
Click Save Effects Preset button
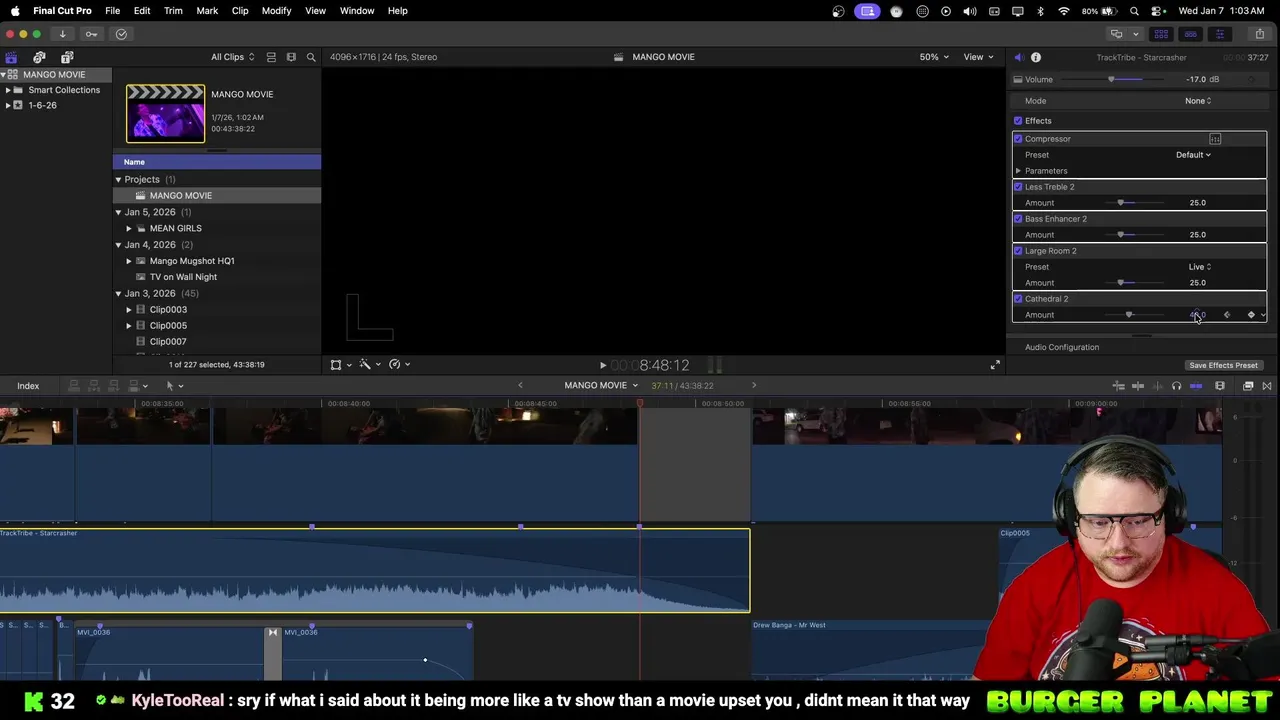(x=1223, y=366)
